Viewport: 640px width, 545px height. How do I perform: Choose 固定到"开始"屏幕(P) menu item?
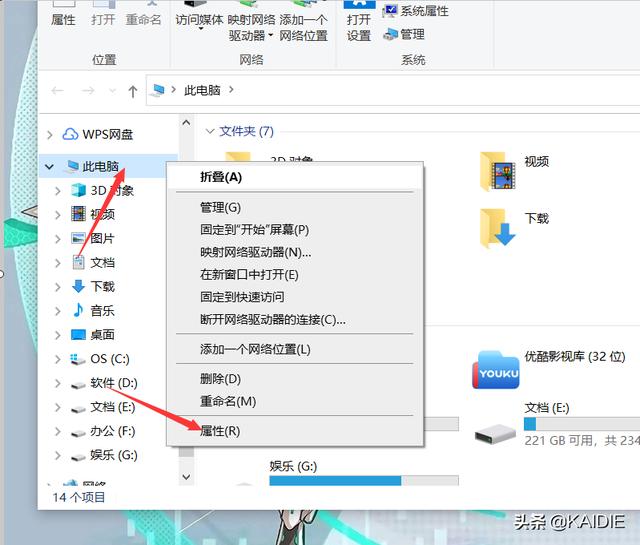(295, 229)
